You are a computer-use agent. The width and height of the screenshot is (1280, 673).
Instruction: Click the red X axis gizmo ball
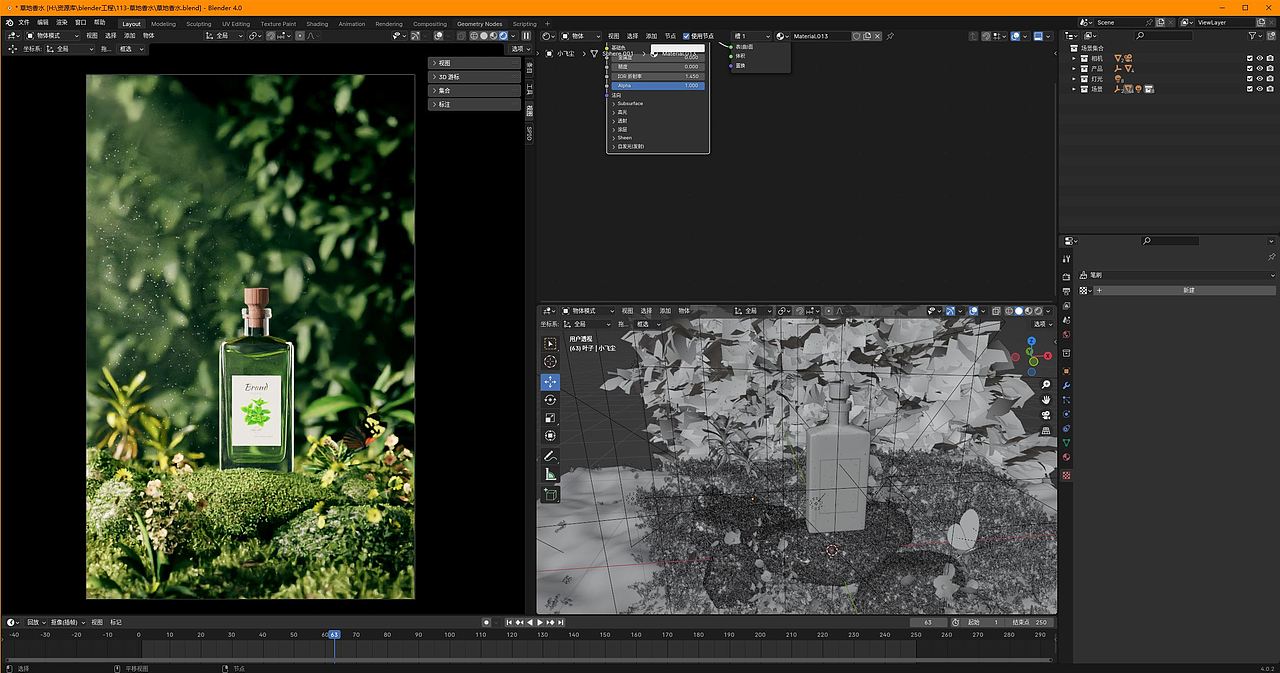tap(1048, 354)
